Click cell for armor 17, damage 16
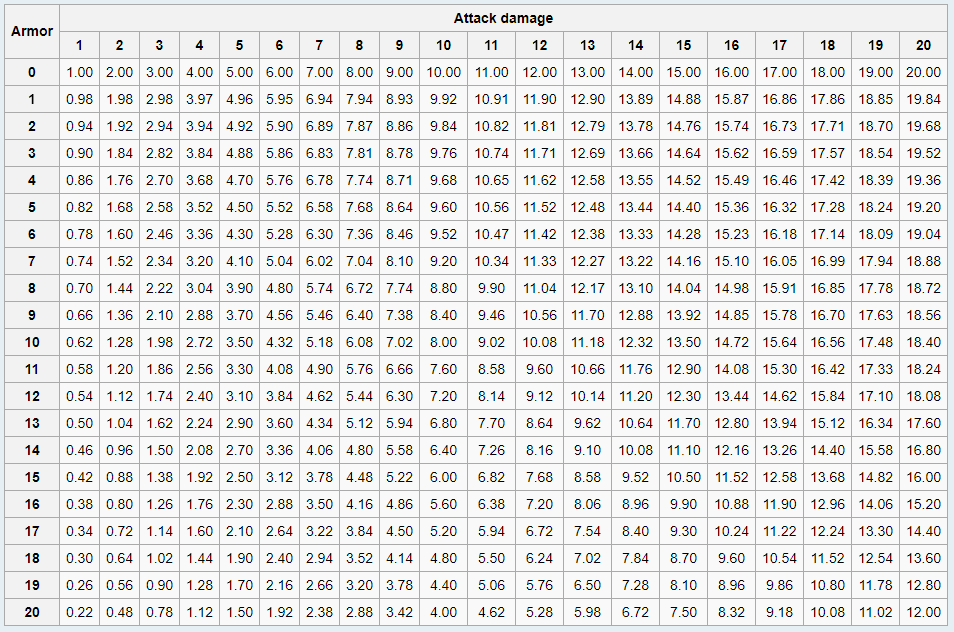Screen dimensions: 954x632 (x=731, y=531)
